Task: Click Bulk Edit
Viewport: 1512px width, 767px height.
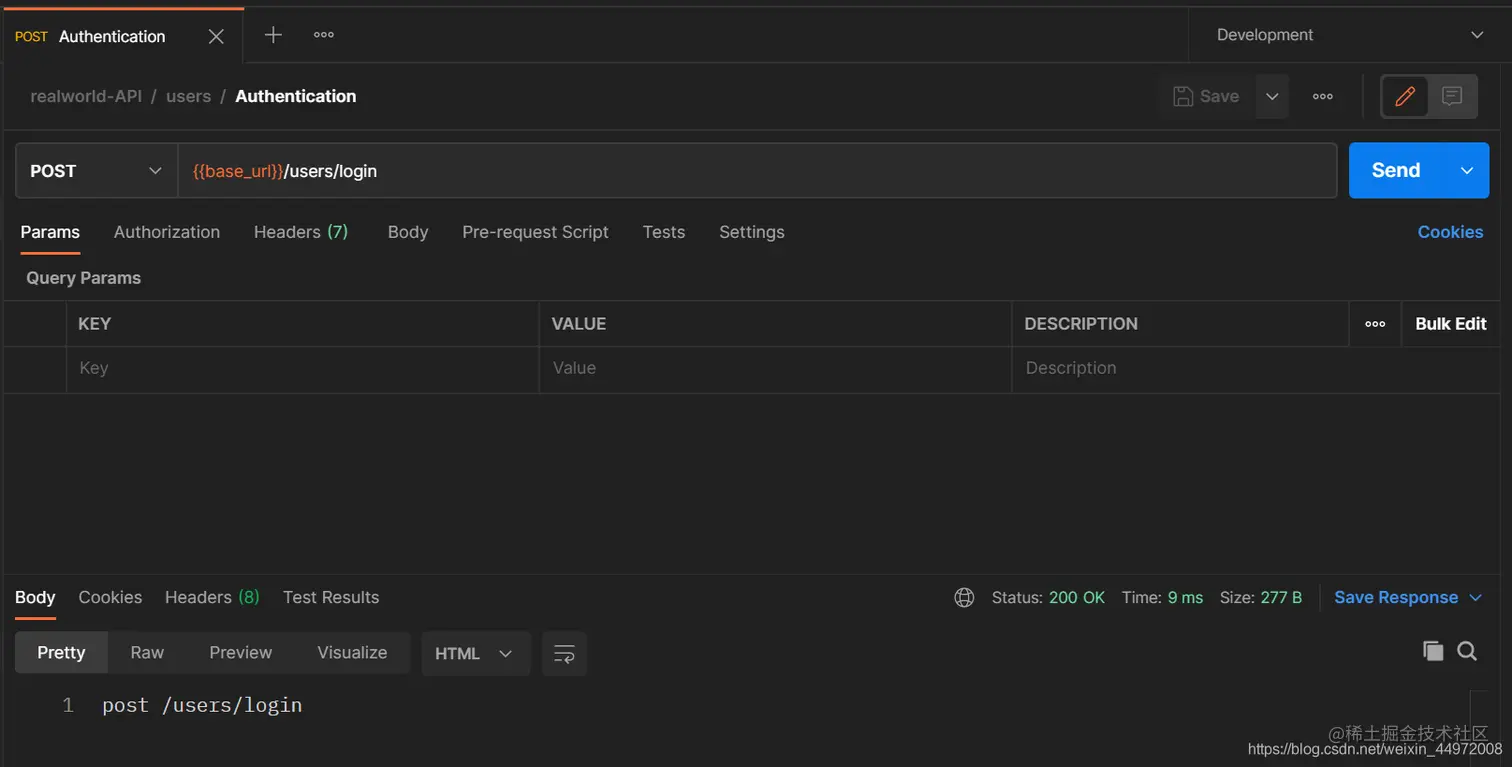Action: pos(1451,324)
